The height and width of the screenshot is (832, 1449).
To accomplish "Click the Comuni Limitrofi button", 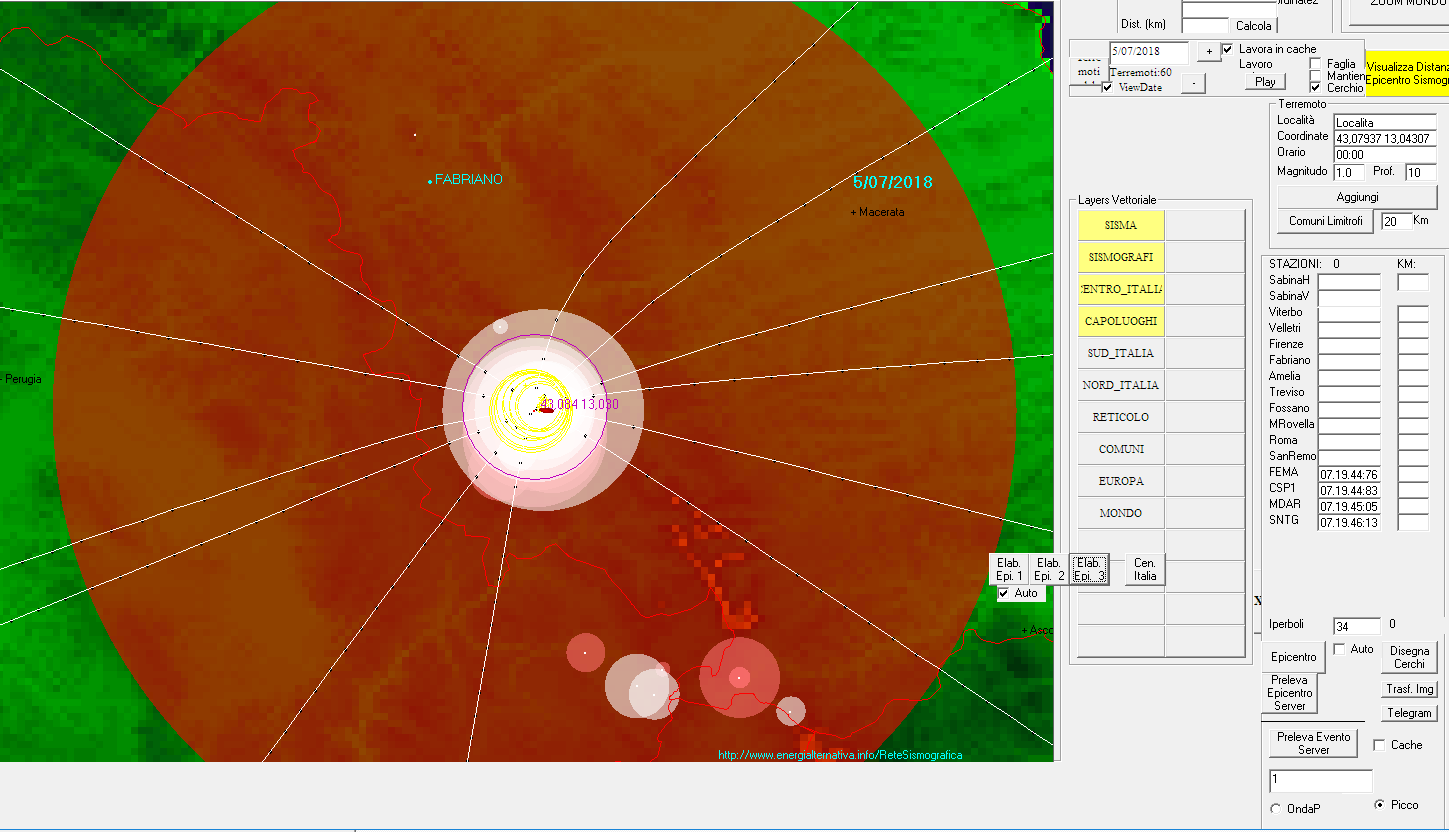I will coord(1326,221).
